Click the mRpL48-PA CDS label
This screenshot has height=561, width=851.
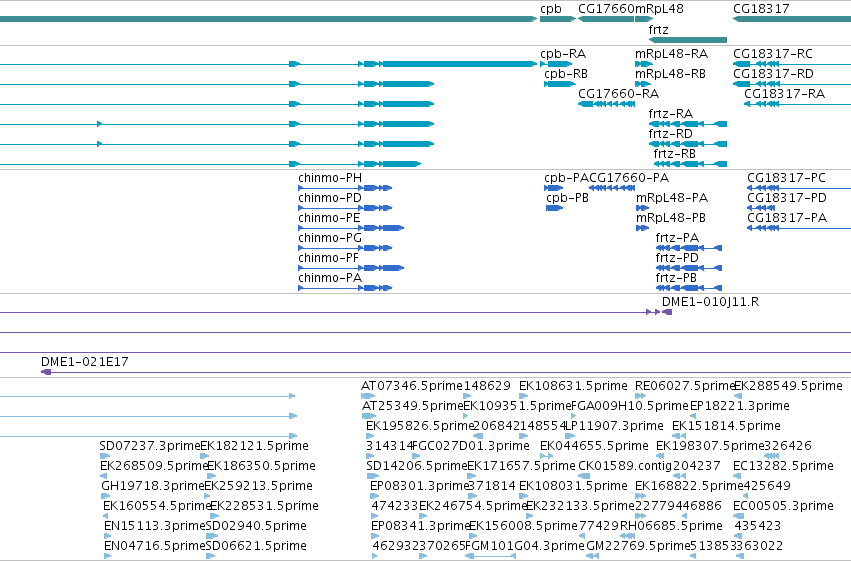tap(672, 198)
